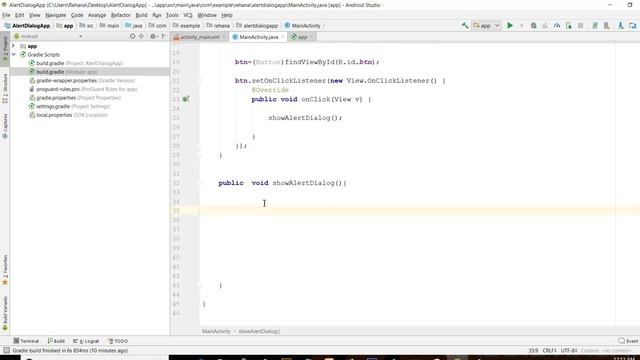Open the File menu
This screenshot has height=360, width=640.
(x=6, y=15)
